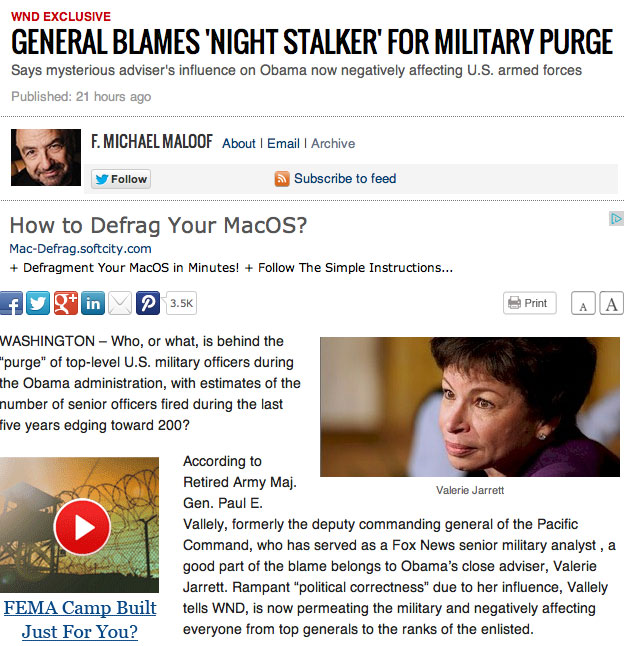Image resolution: width=625 pixels, height=646 pixels.
Task: Open author's Email link
Action: click(x=283, y=143)
